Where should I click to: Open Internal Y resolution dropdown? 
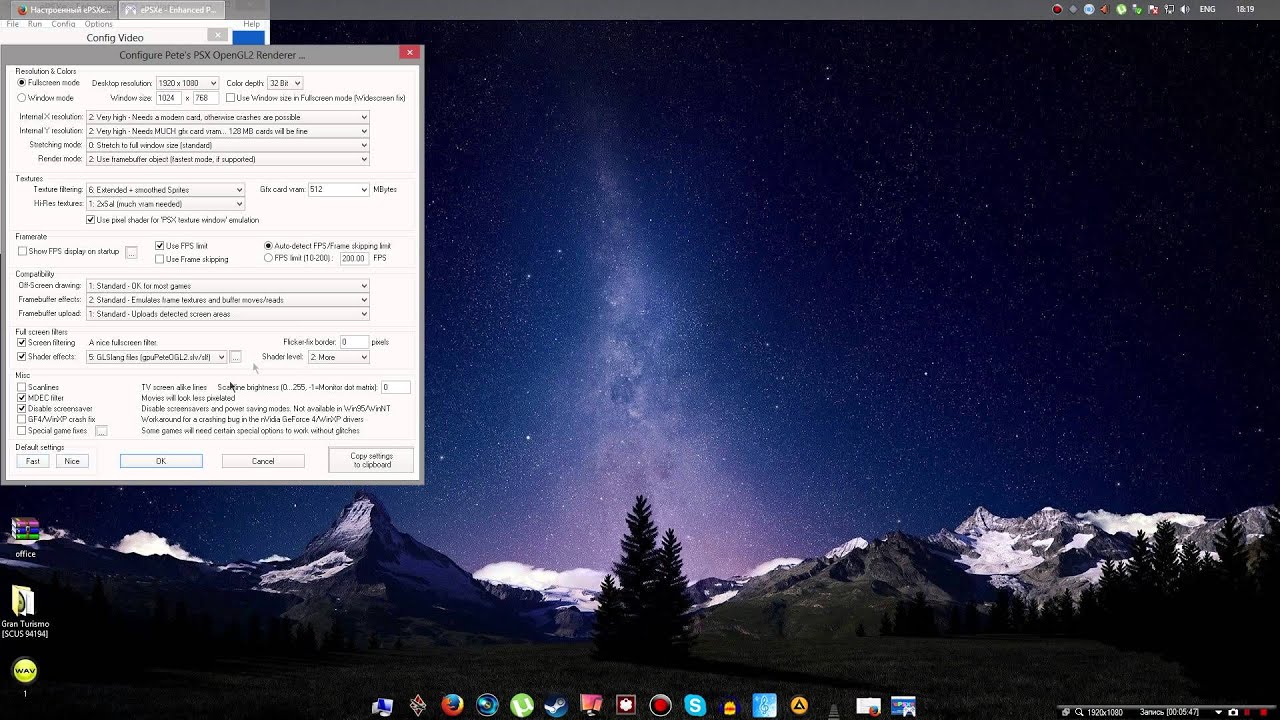(228, 131)
